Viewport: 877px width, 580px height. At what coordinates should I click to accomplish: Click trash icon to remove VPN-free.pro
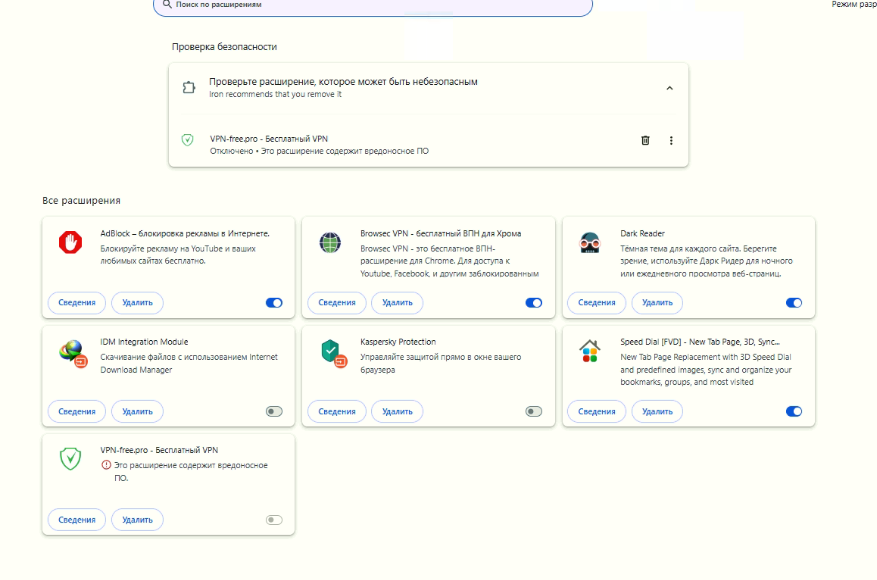click(645, 140)
